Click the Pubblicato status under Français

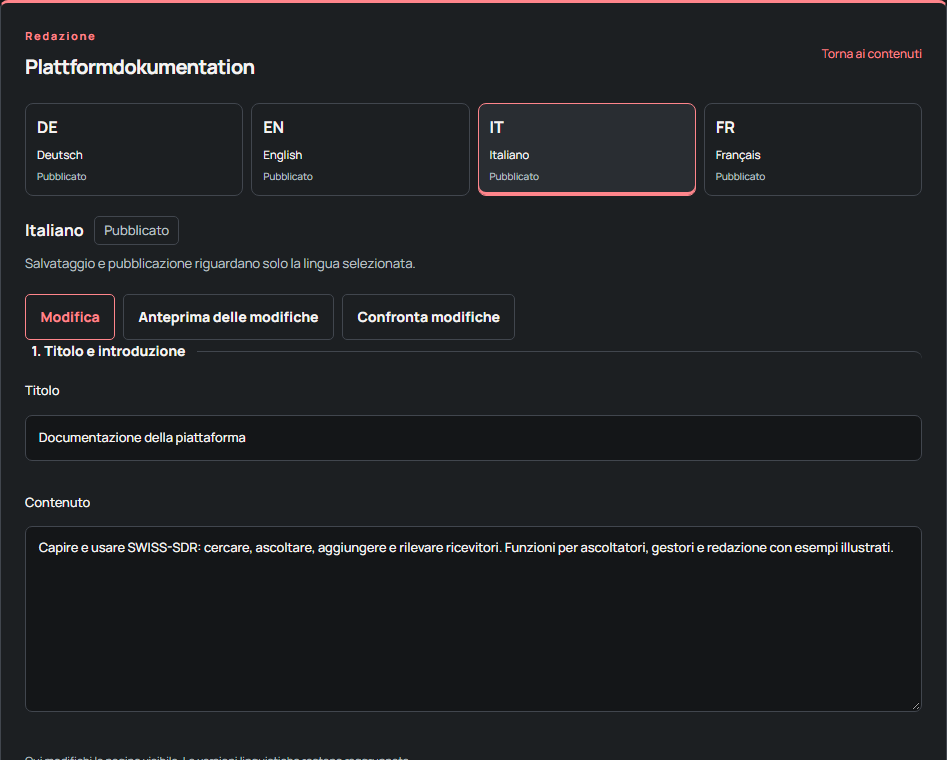pyautogui.click(x=740, y=176)
